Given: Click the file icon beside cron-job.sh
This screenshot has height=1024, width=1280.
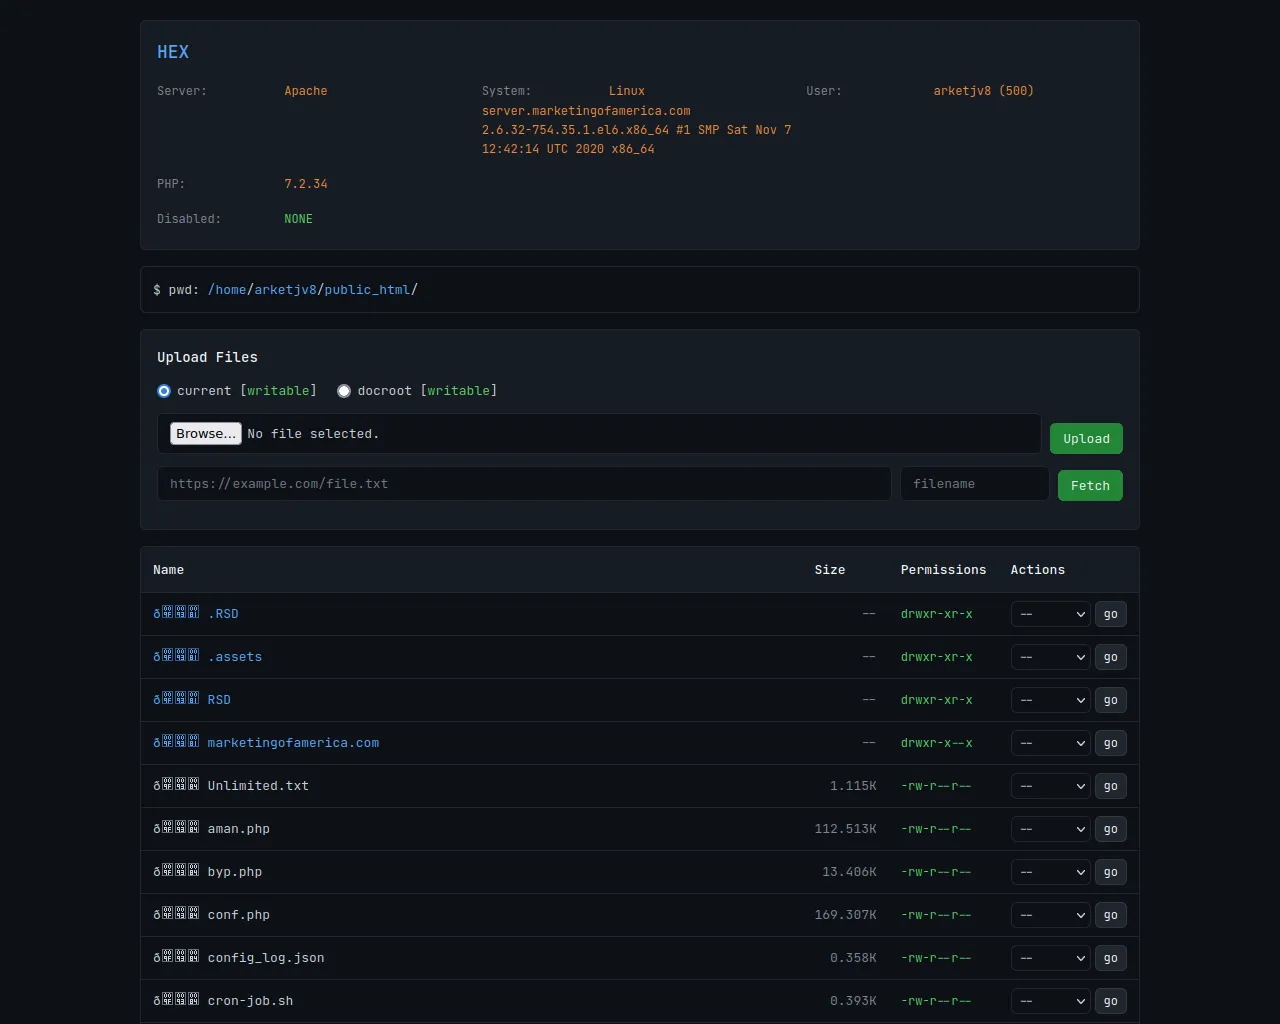Looking at the screenshot, I should tap(176, 1001).
